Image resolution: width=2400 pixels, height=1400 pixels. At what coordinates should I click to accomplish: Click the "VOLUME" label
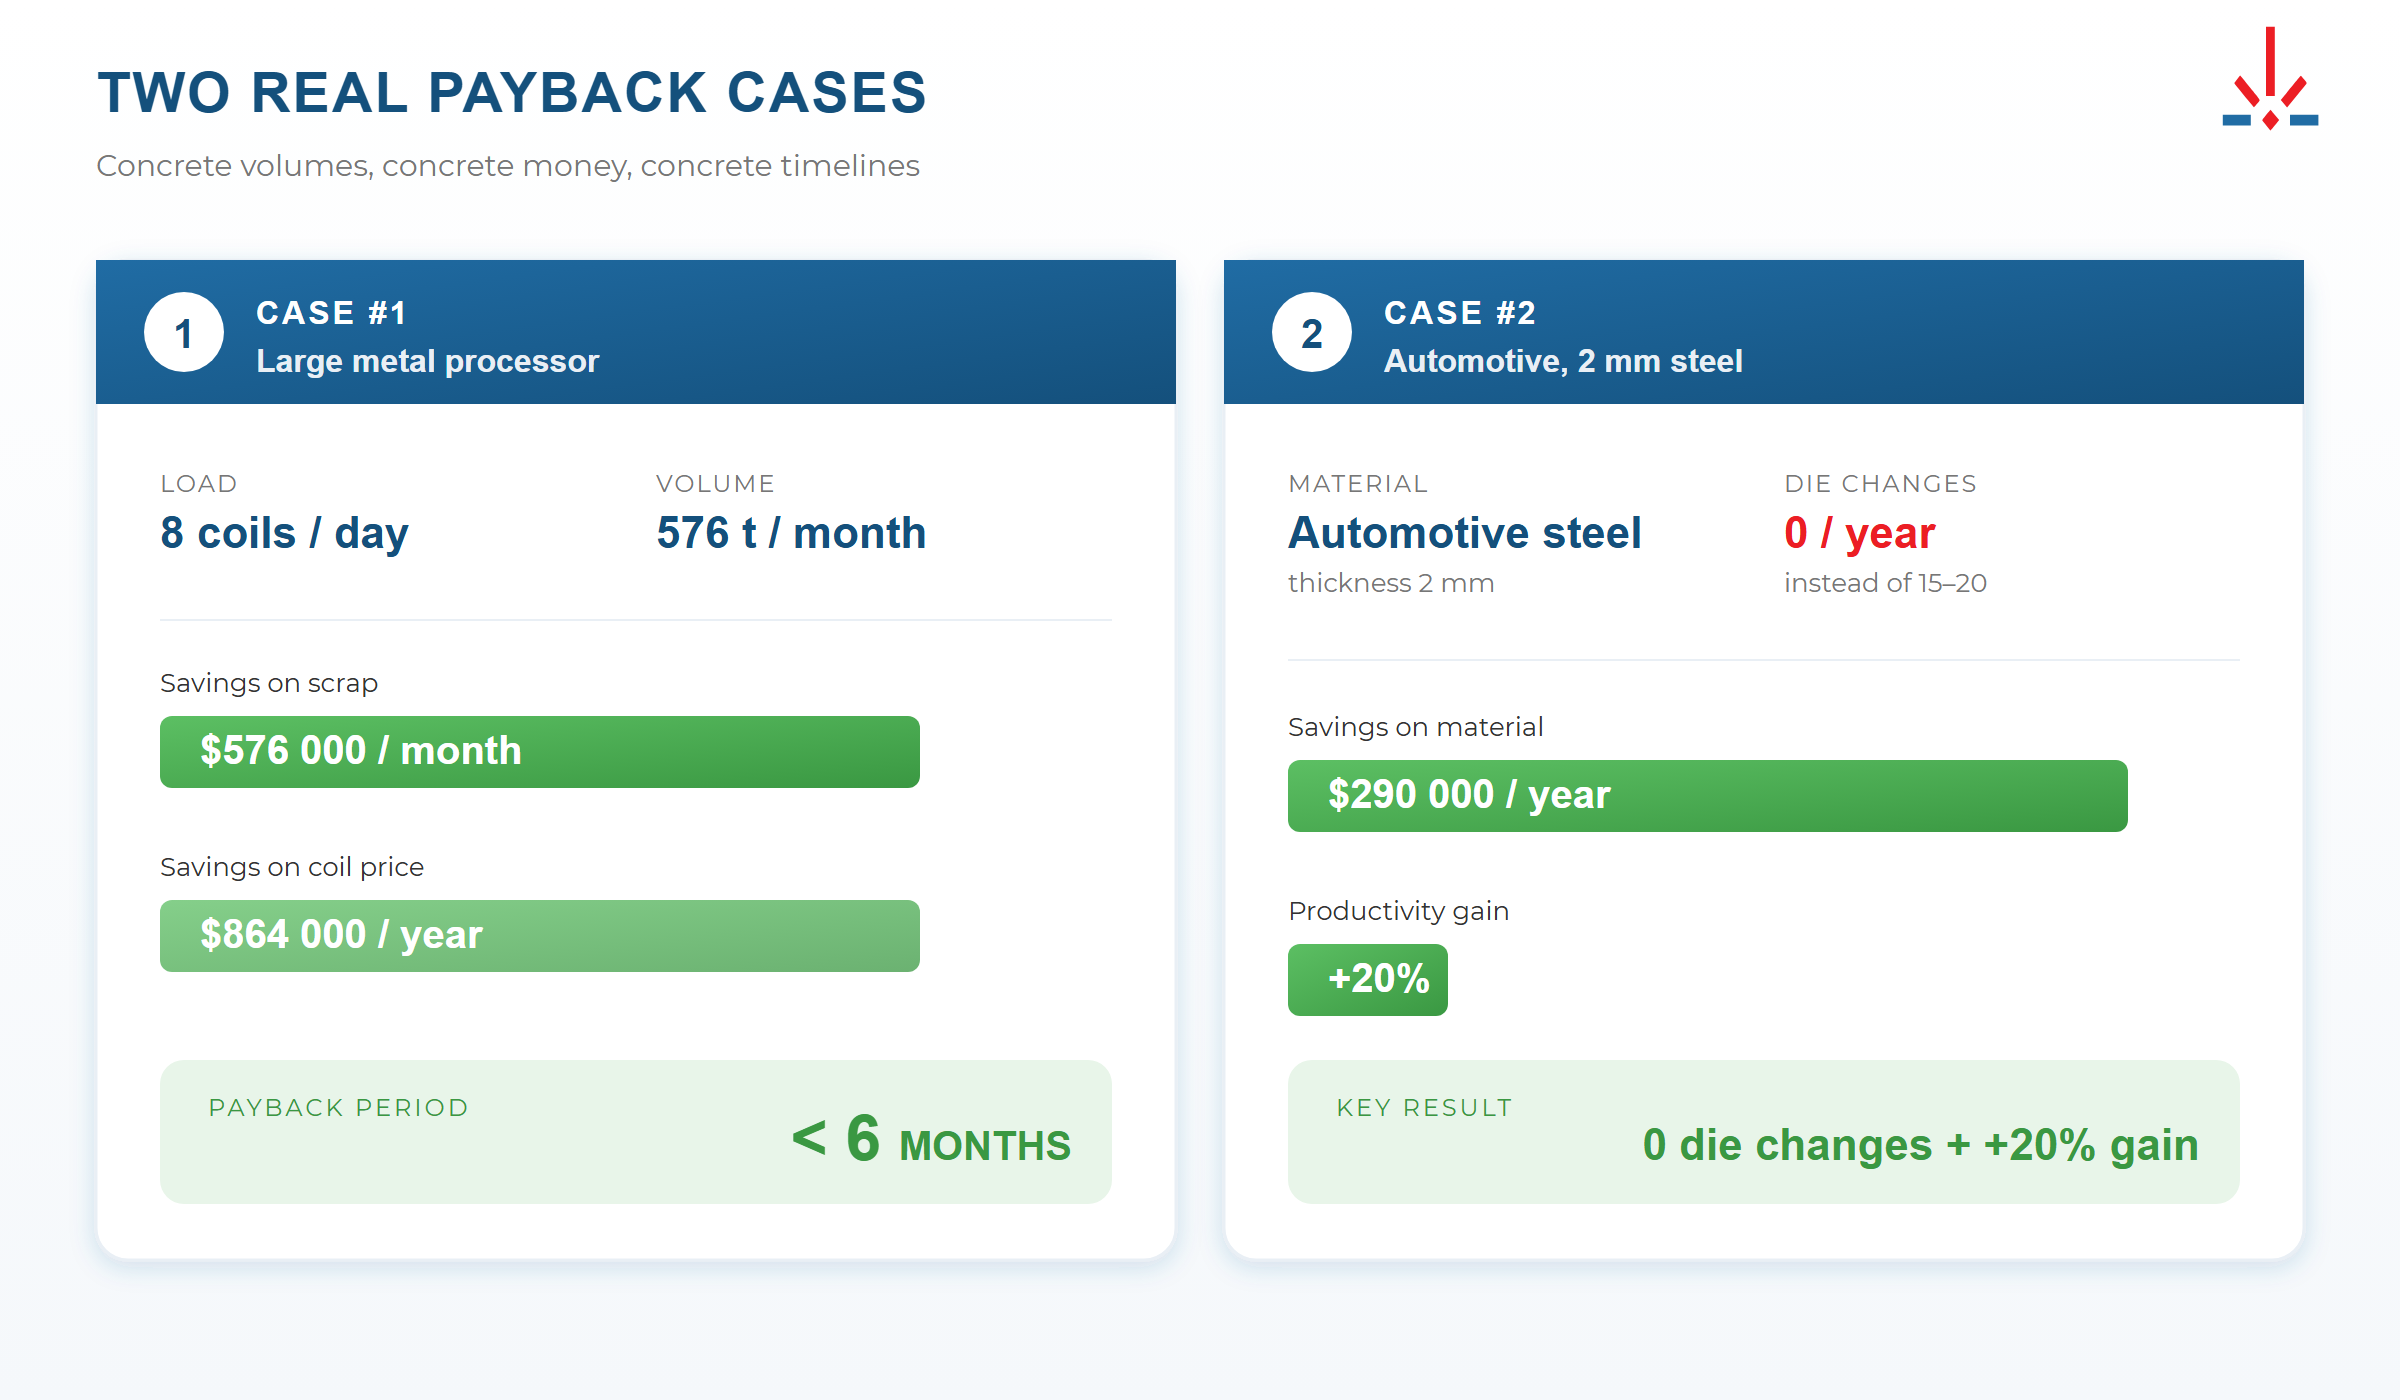click(715, 484)
